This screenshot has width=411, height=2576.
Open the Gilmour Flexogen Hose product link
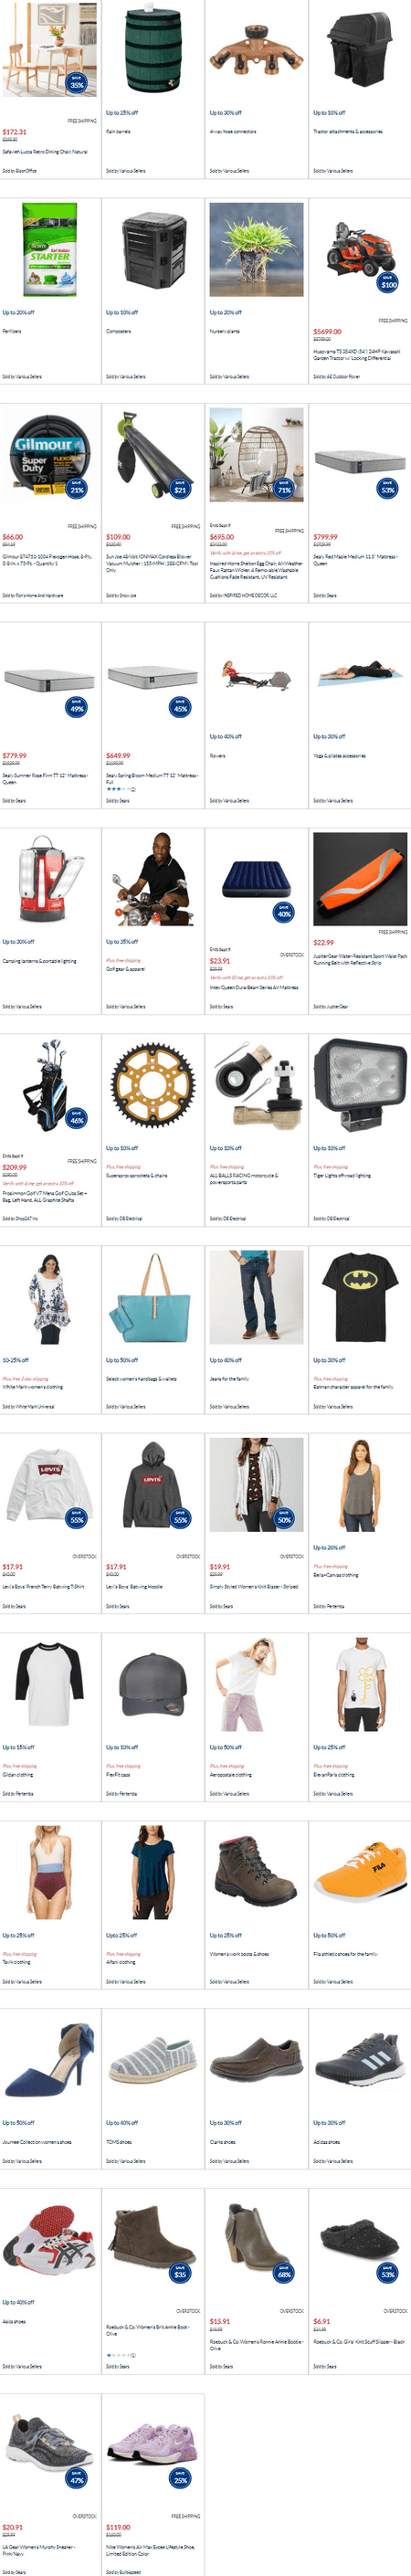pos(47,560)
